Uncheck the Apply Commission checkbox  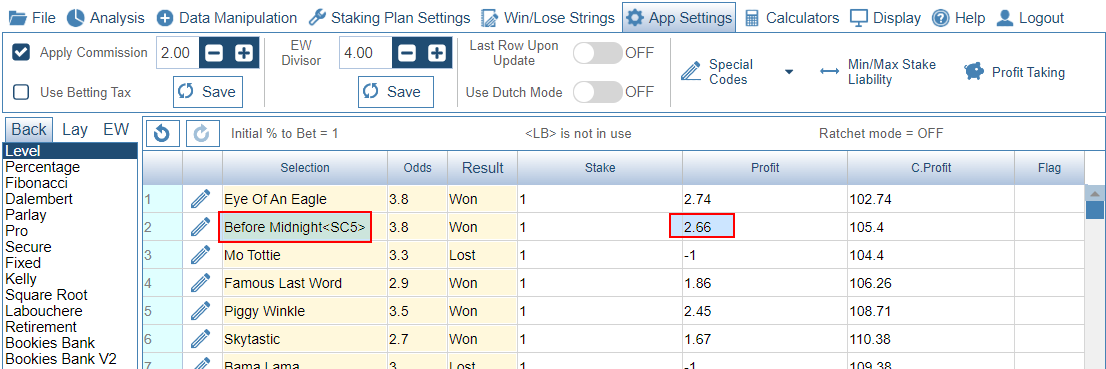point(22,52)
